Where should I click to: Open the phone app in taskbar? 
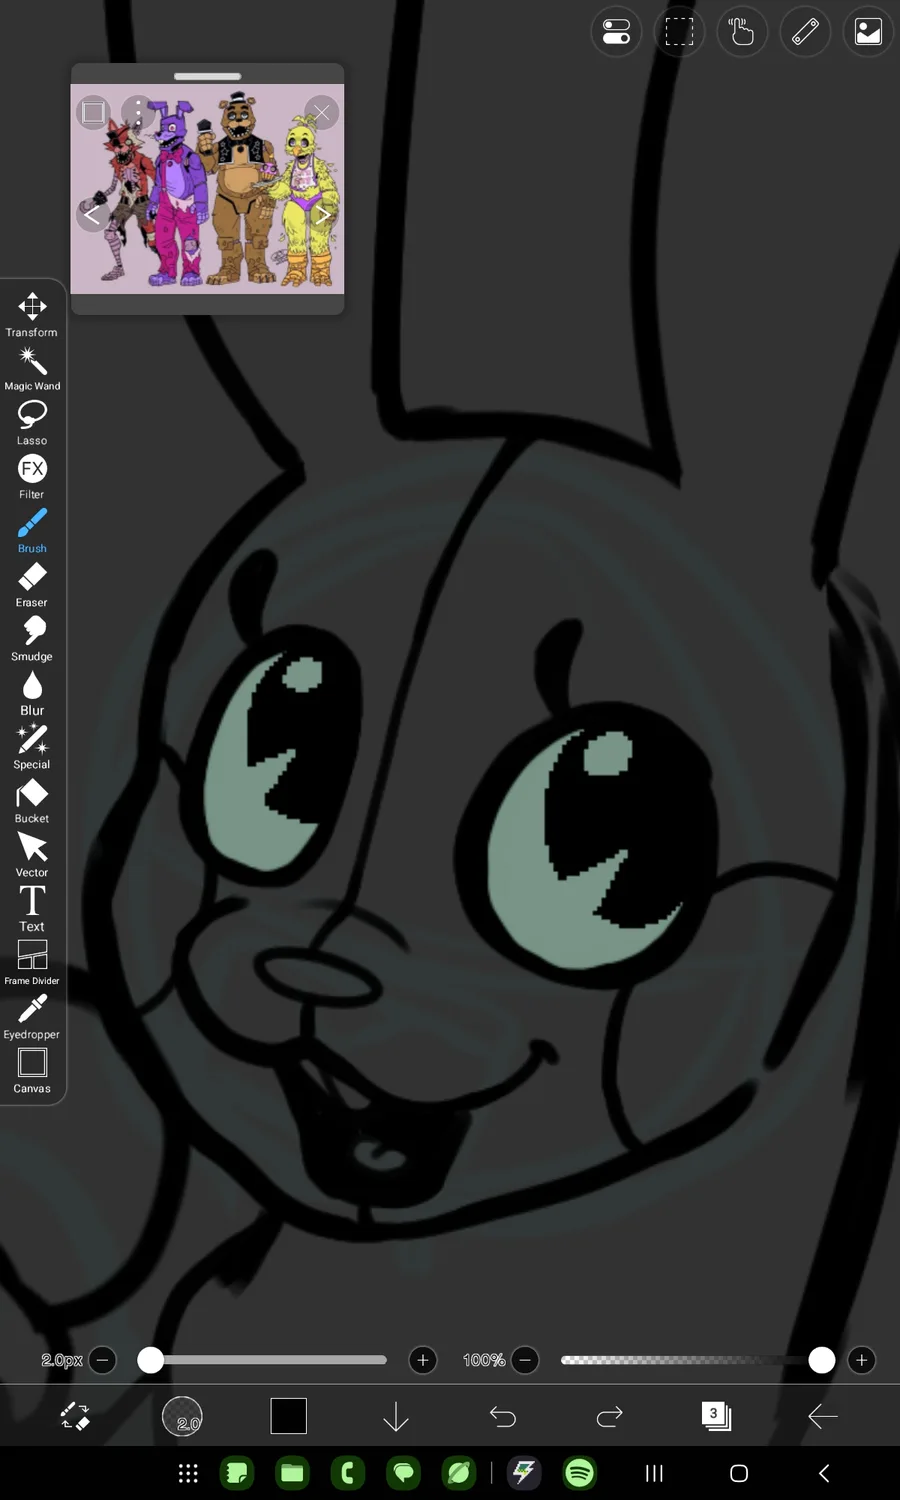(347, 1473)
